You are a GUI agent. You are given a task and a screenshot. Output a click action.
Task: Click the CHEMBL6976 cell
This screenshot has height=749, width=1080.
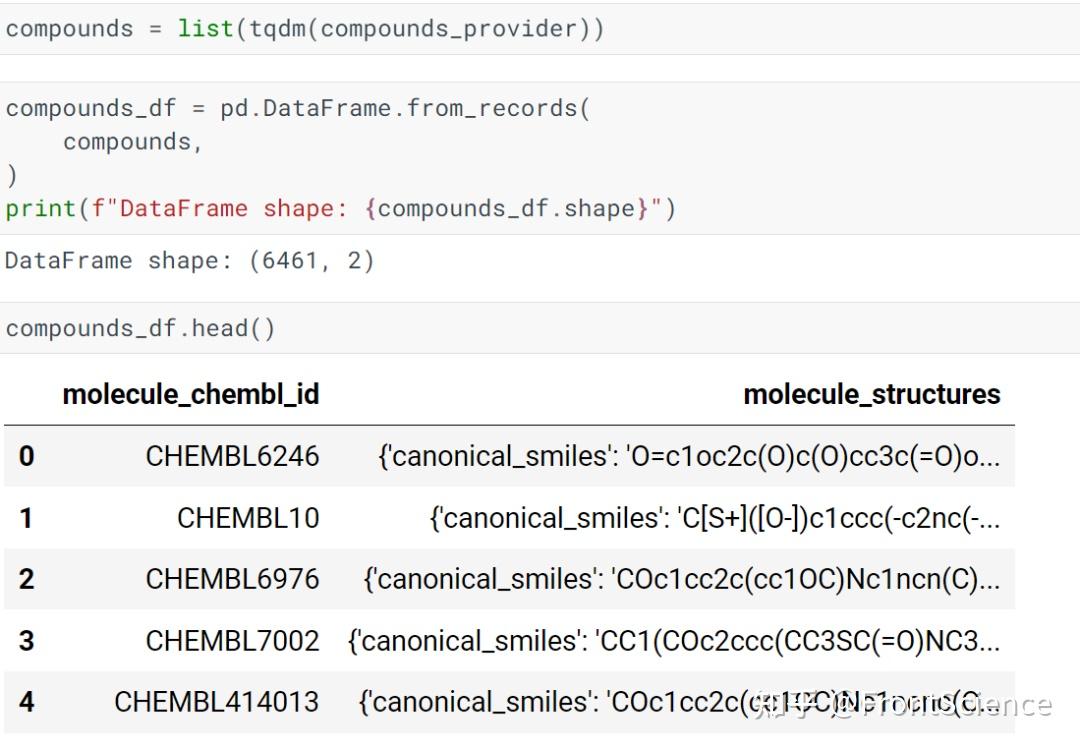pyautogui.click(x=232, y=579)
